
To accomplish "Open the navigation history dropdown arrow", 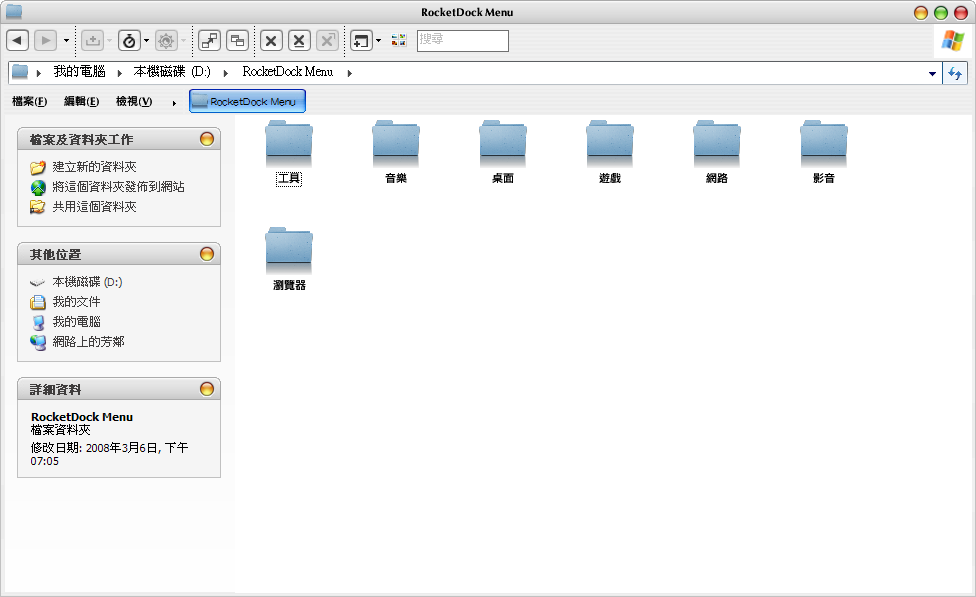I will pyautogui.click(x=66, y=41).
